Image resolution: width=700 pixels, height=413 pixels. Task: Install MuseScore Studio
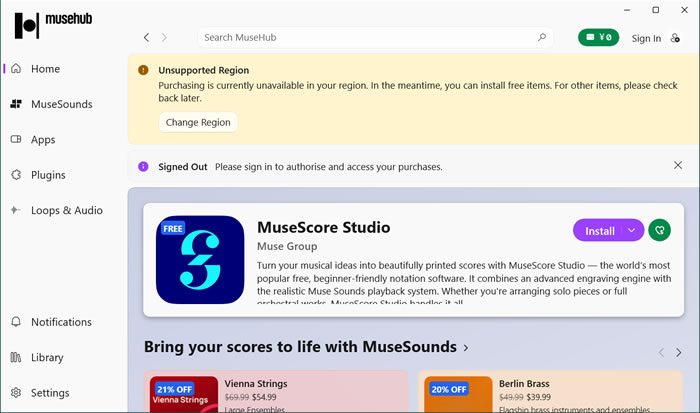(x=599, y=231)
